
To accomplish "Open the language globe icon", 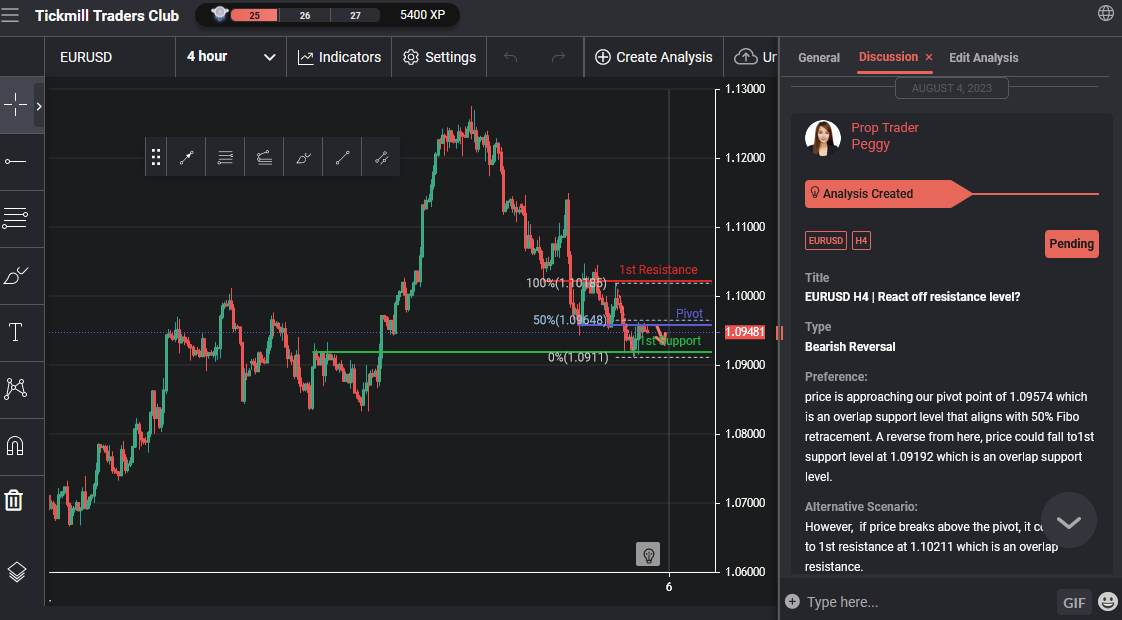I will 1106,14.
